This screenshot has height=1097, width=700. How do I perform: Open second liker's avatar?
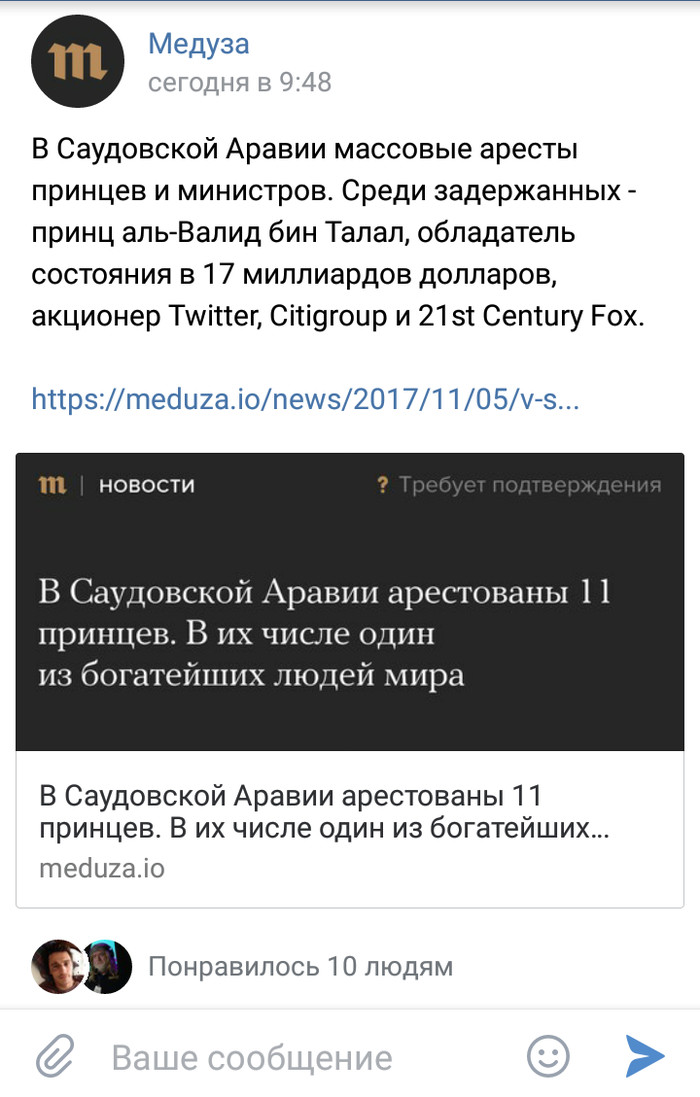107,967
